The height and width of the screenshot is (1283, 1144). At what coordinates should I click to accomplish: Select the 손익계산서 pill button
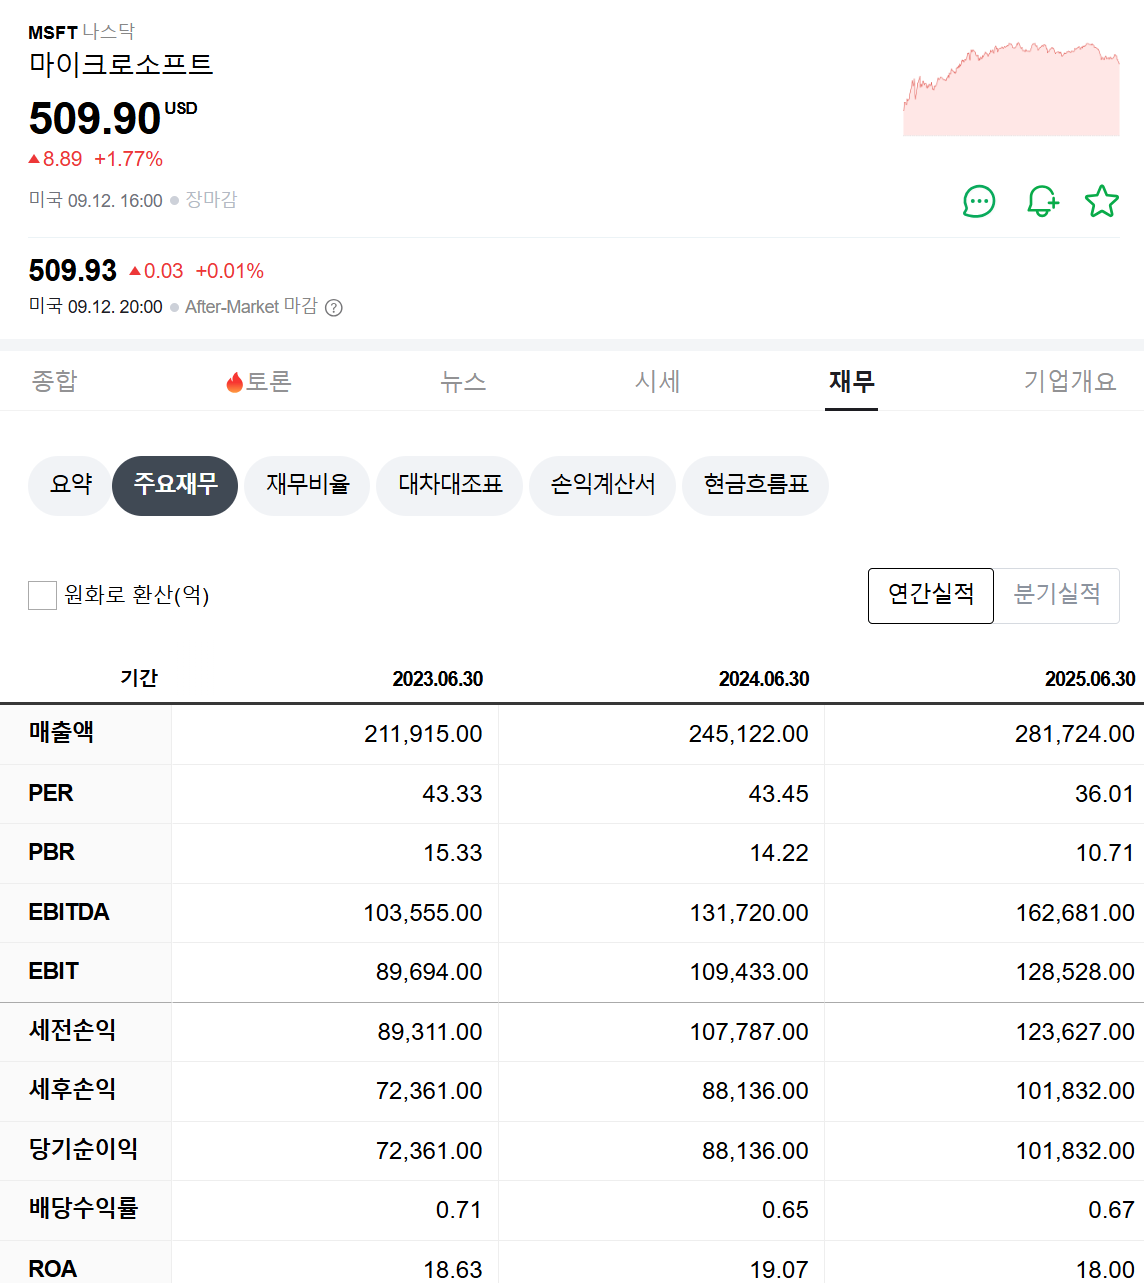tap(603, 485)
